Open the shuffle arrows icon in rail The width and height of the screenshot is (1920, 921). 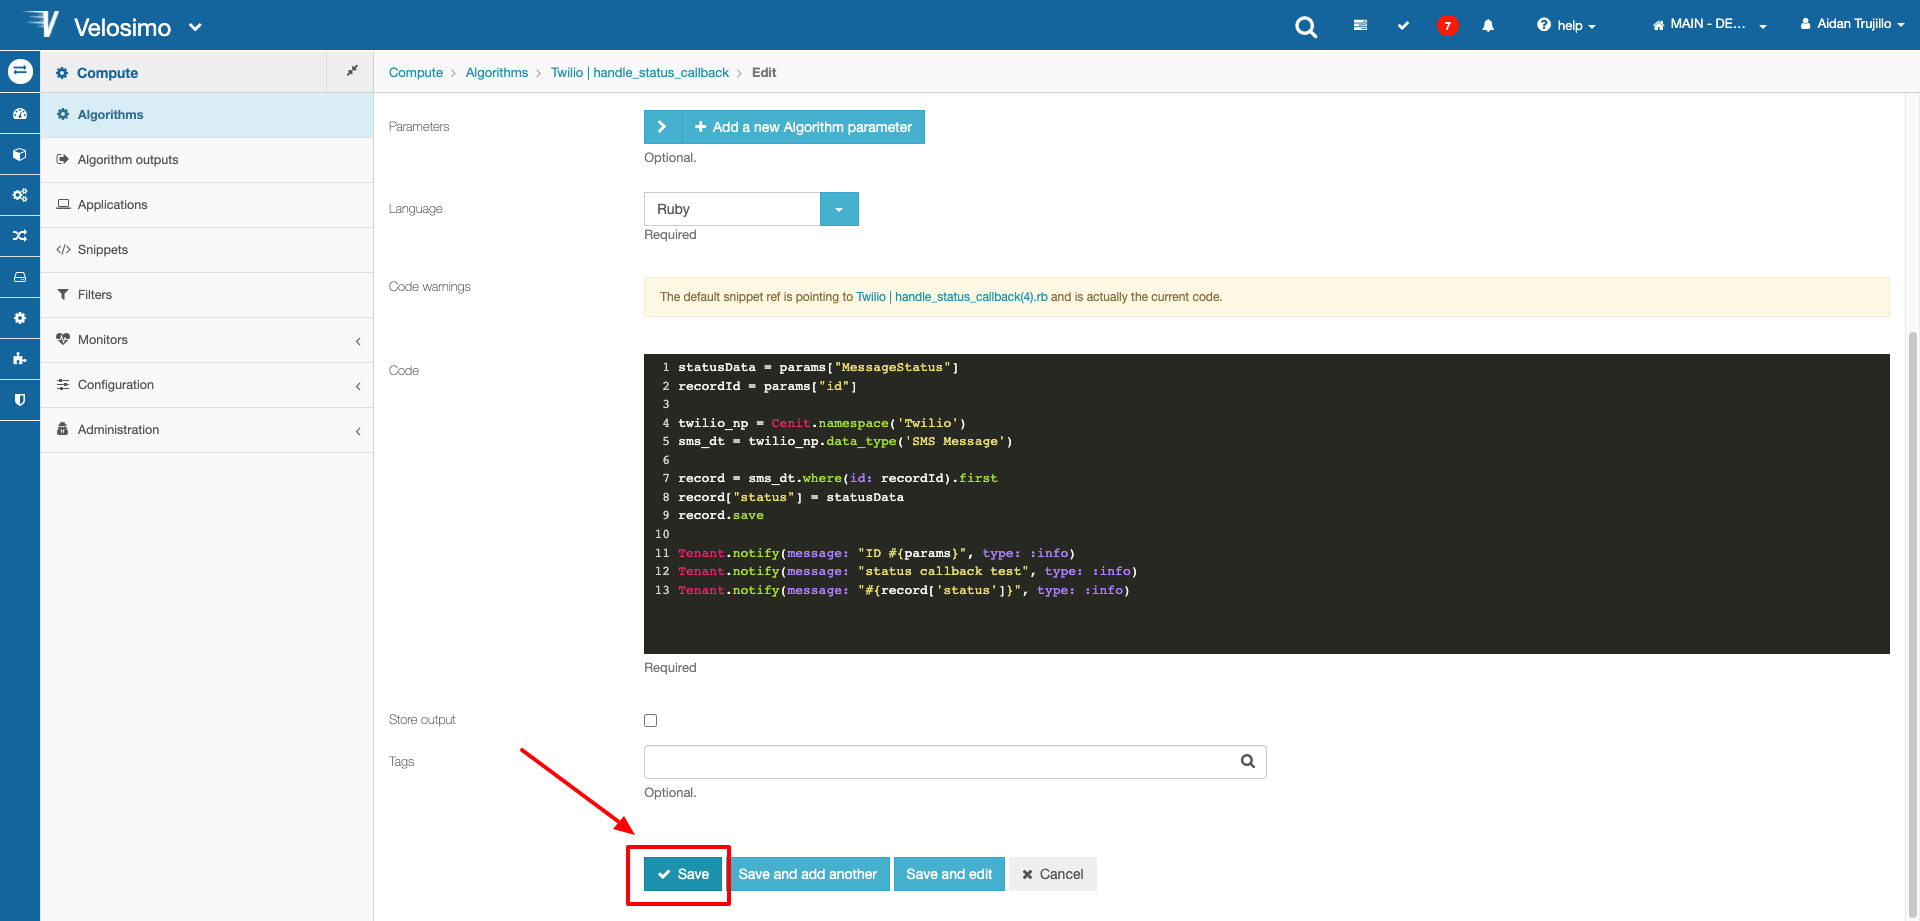tap(20, 236)
